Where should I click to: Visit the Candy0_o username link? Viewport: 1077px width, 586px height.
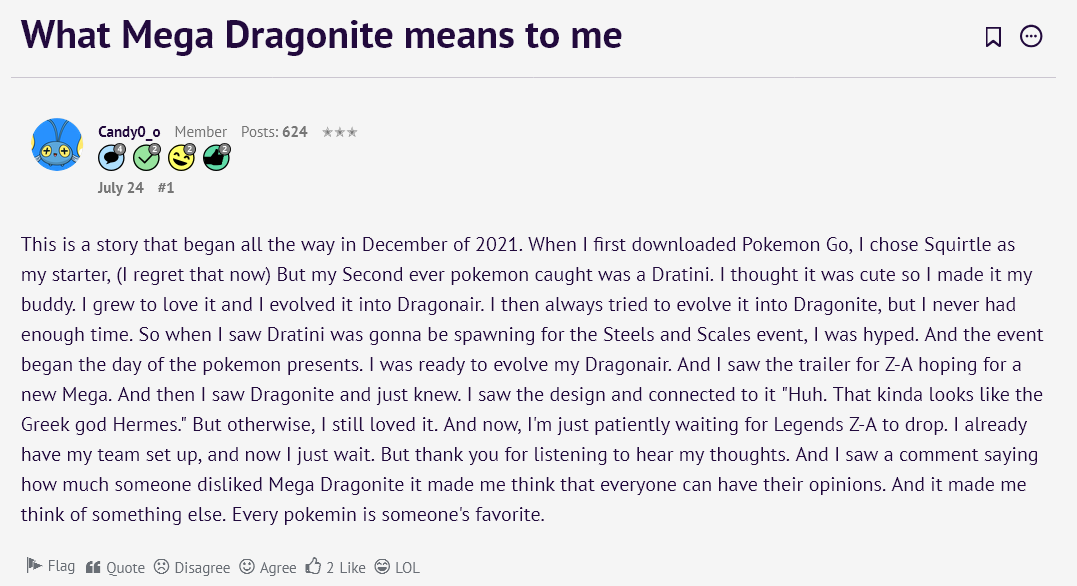tap(129, 132)
